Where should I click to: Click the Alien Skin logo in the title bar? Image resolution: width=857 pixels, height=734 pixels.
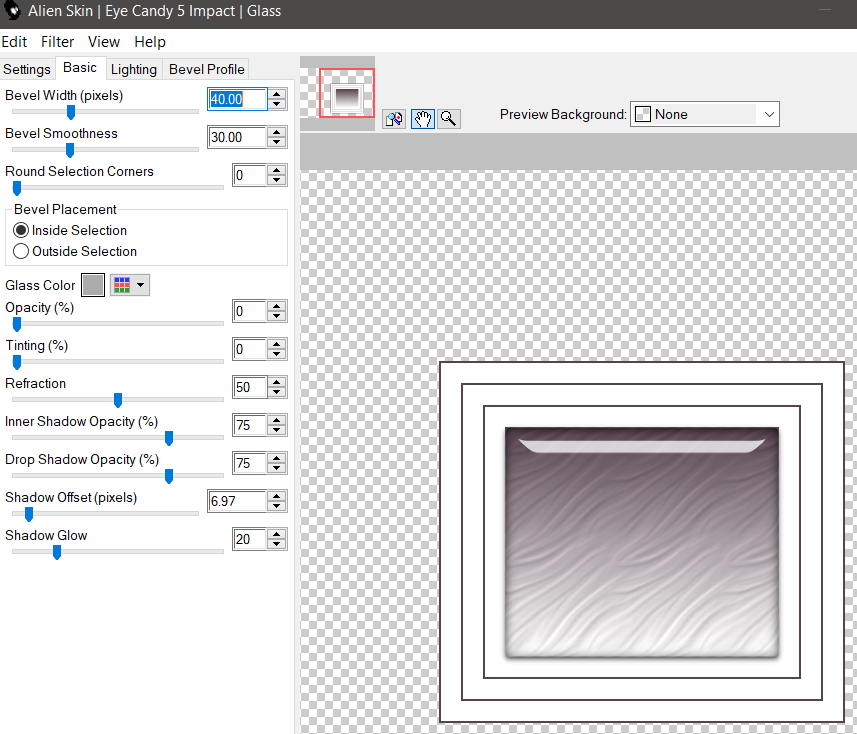point(14,12)
